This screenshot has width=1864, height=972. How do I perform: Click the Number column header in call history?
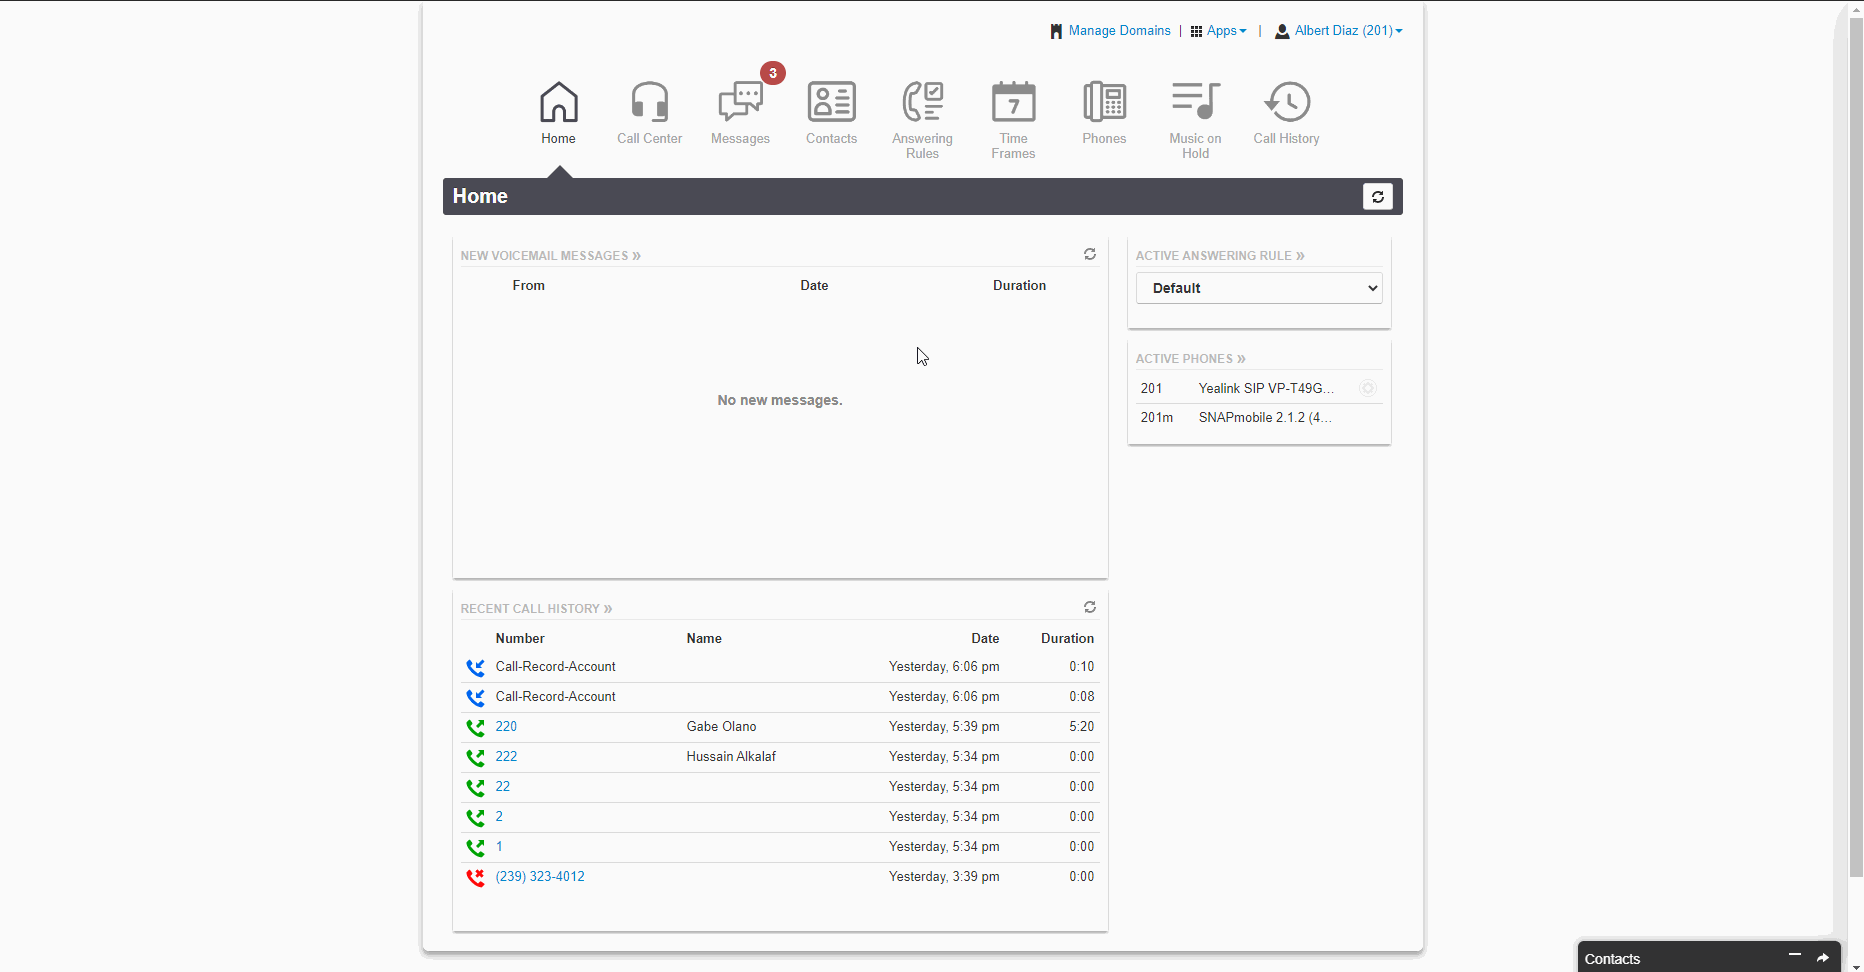tap(520, 639)
